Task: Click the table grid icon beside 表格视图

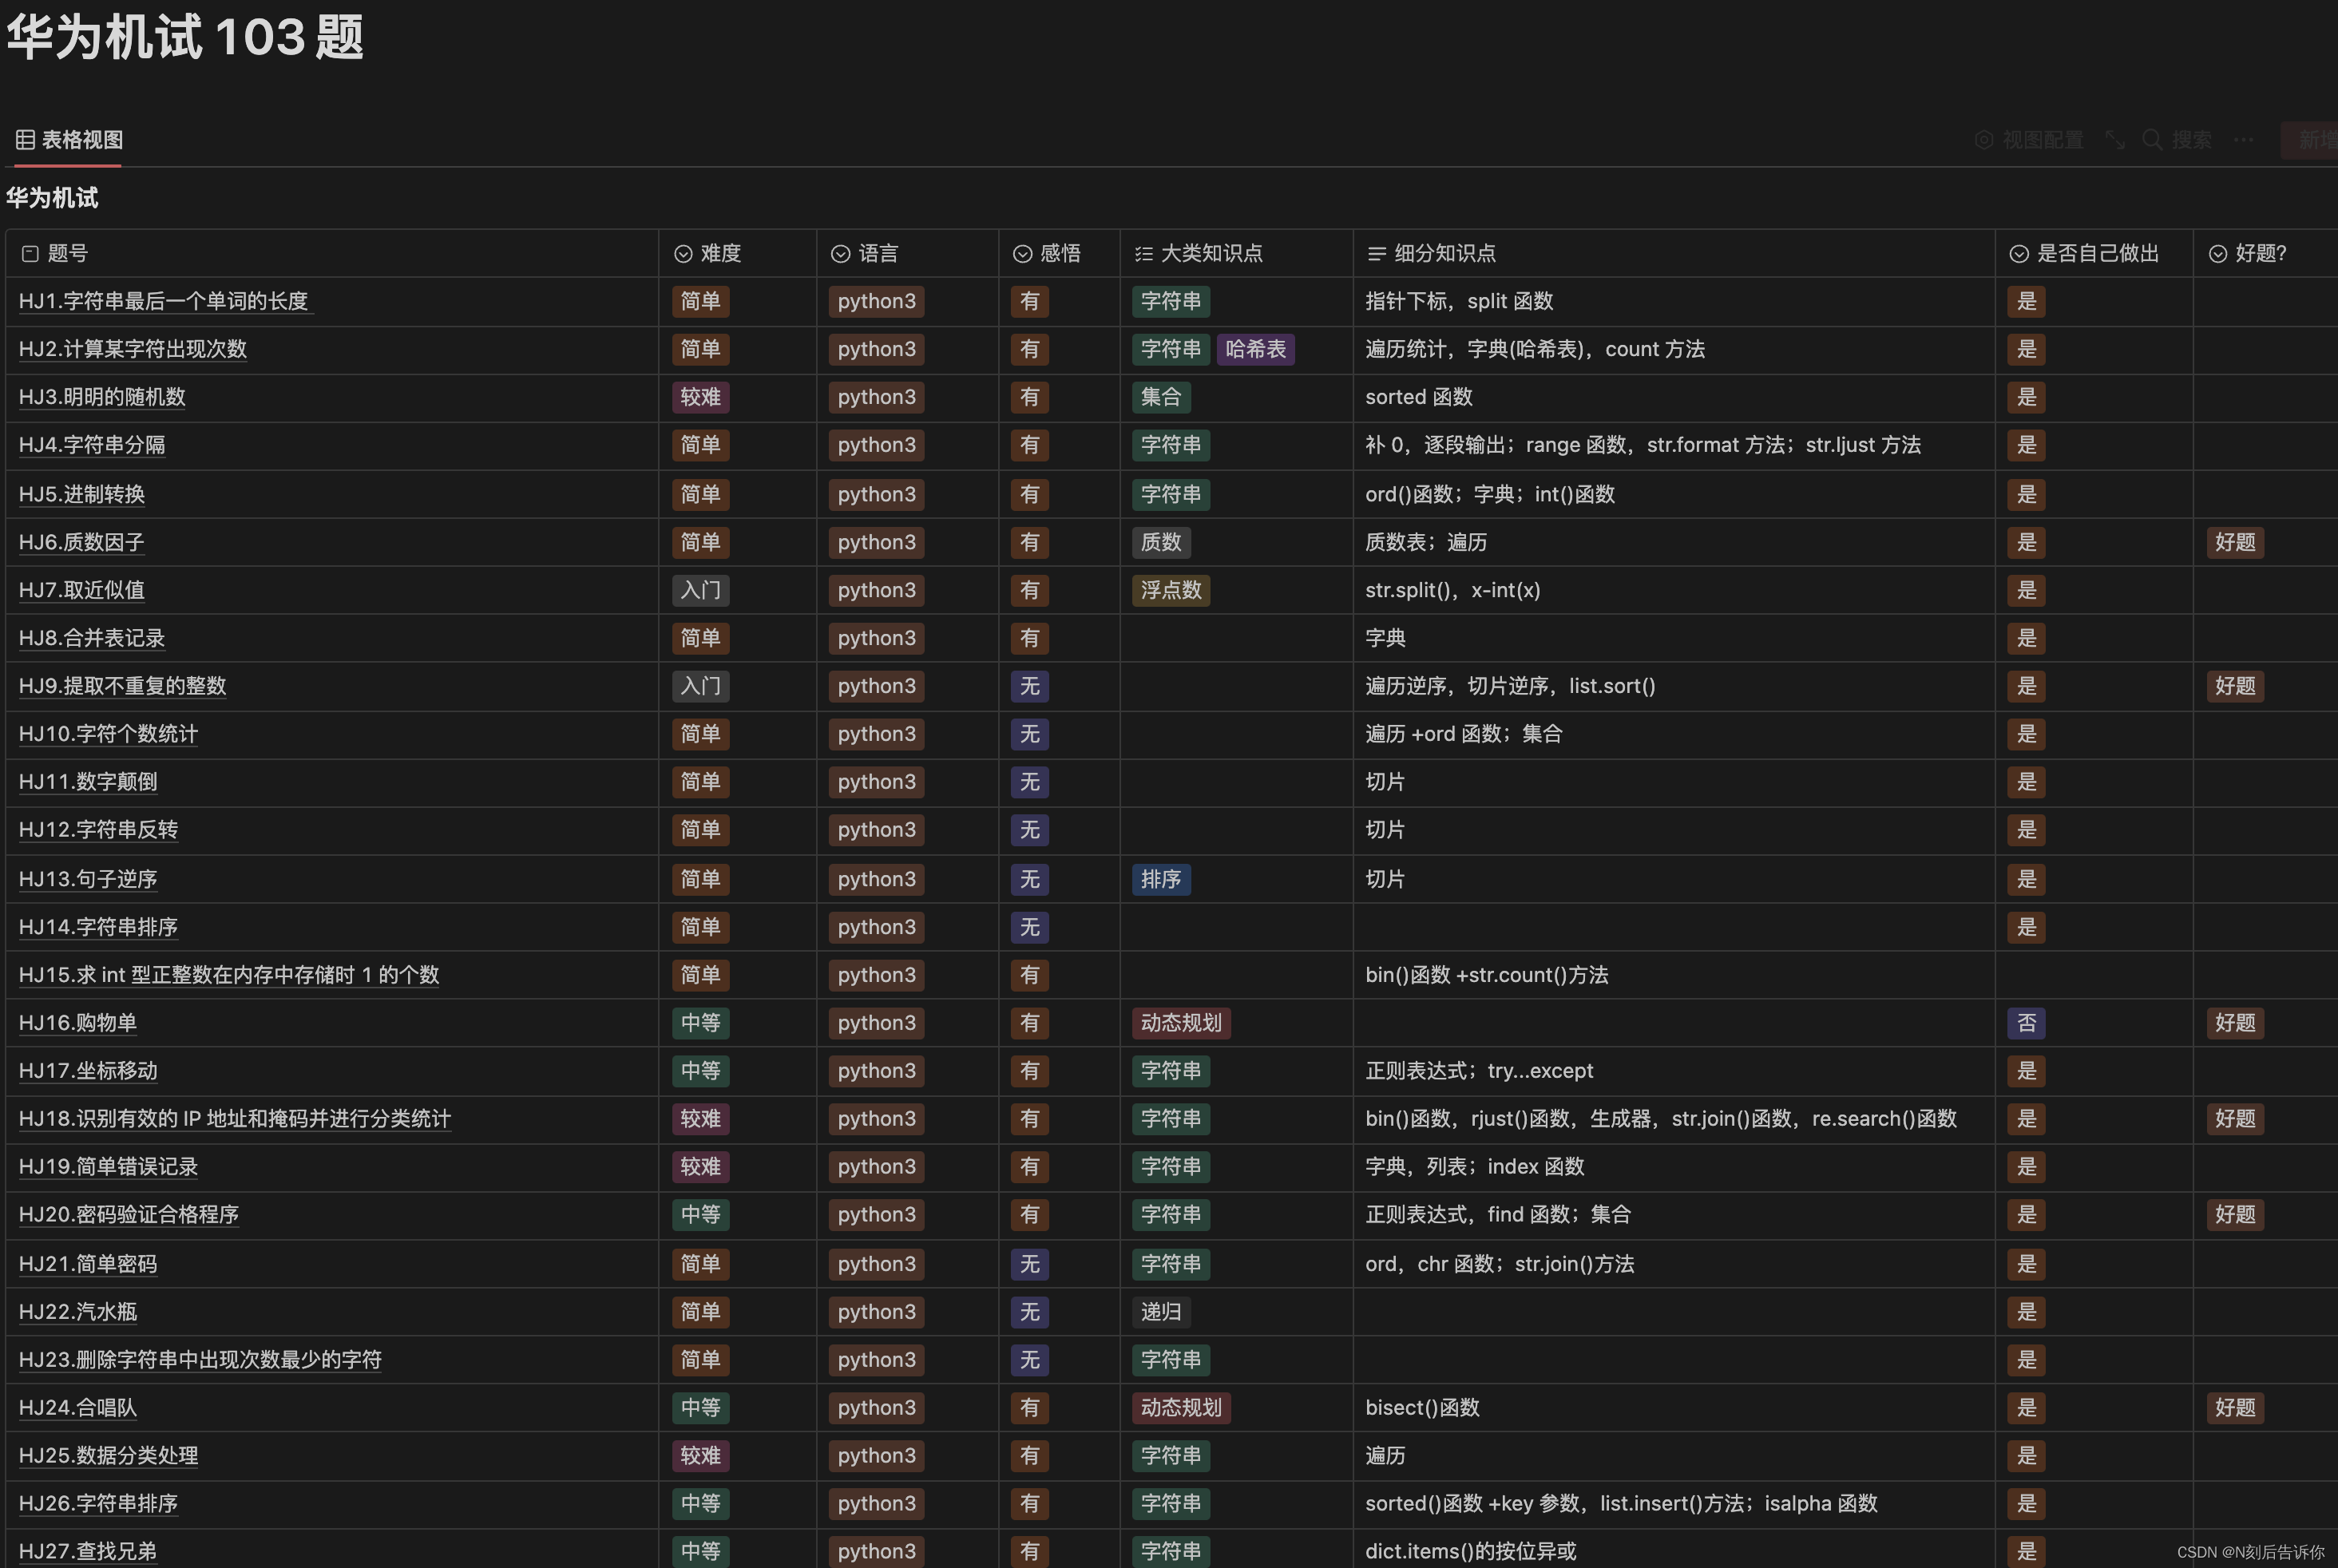Action: 25,140
